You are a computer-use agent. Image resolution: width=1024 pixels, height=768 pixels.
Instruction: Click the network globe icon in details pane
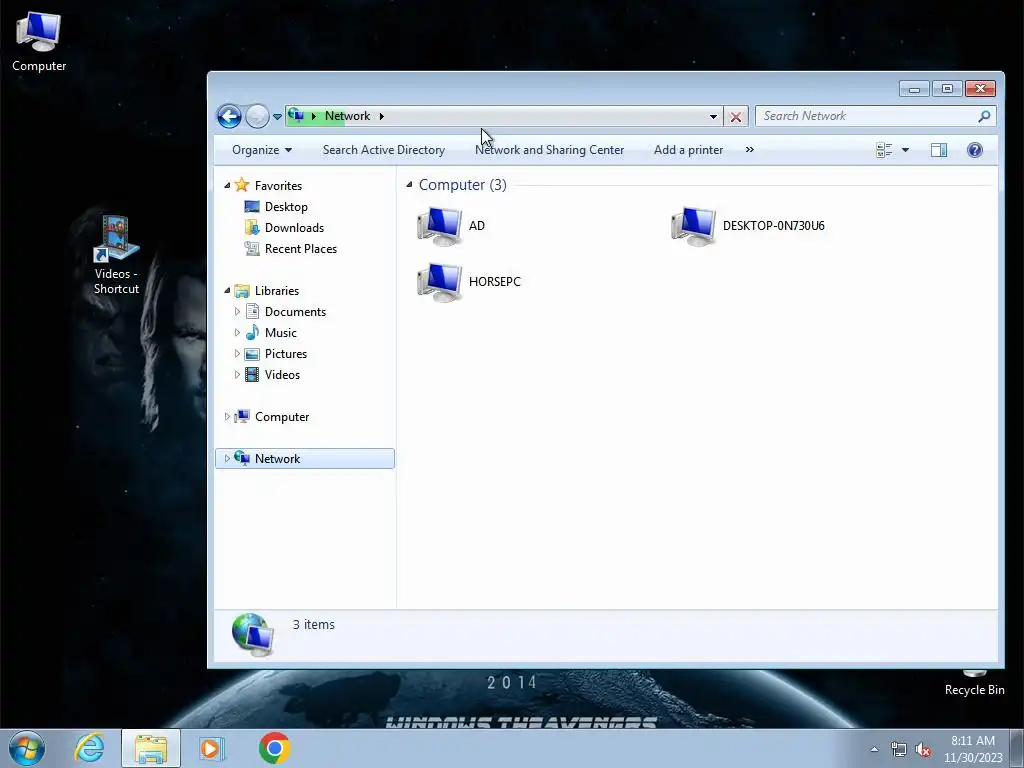(253, 635)
